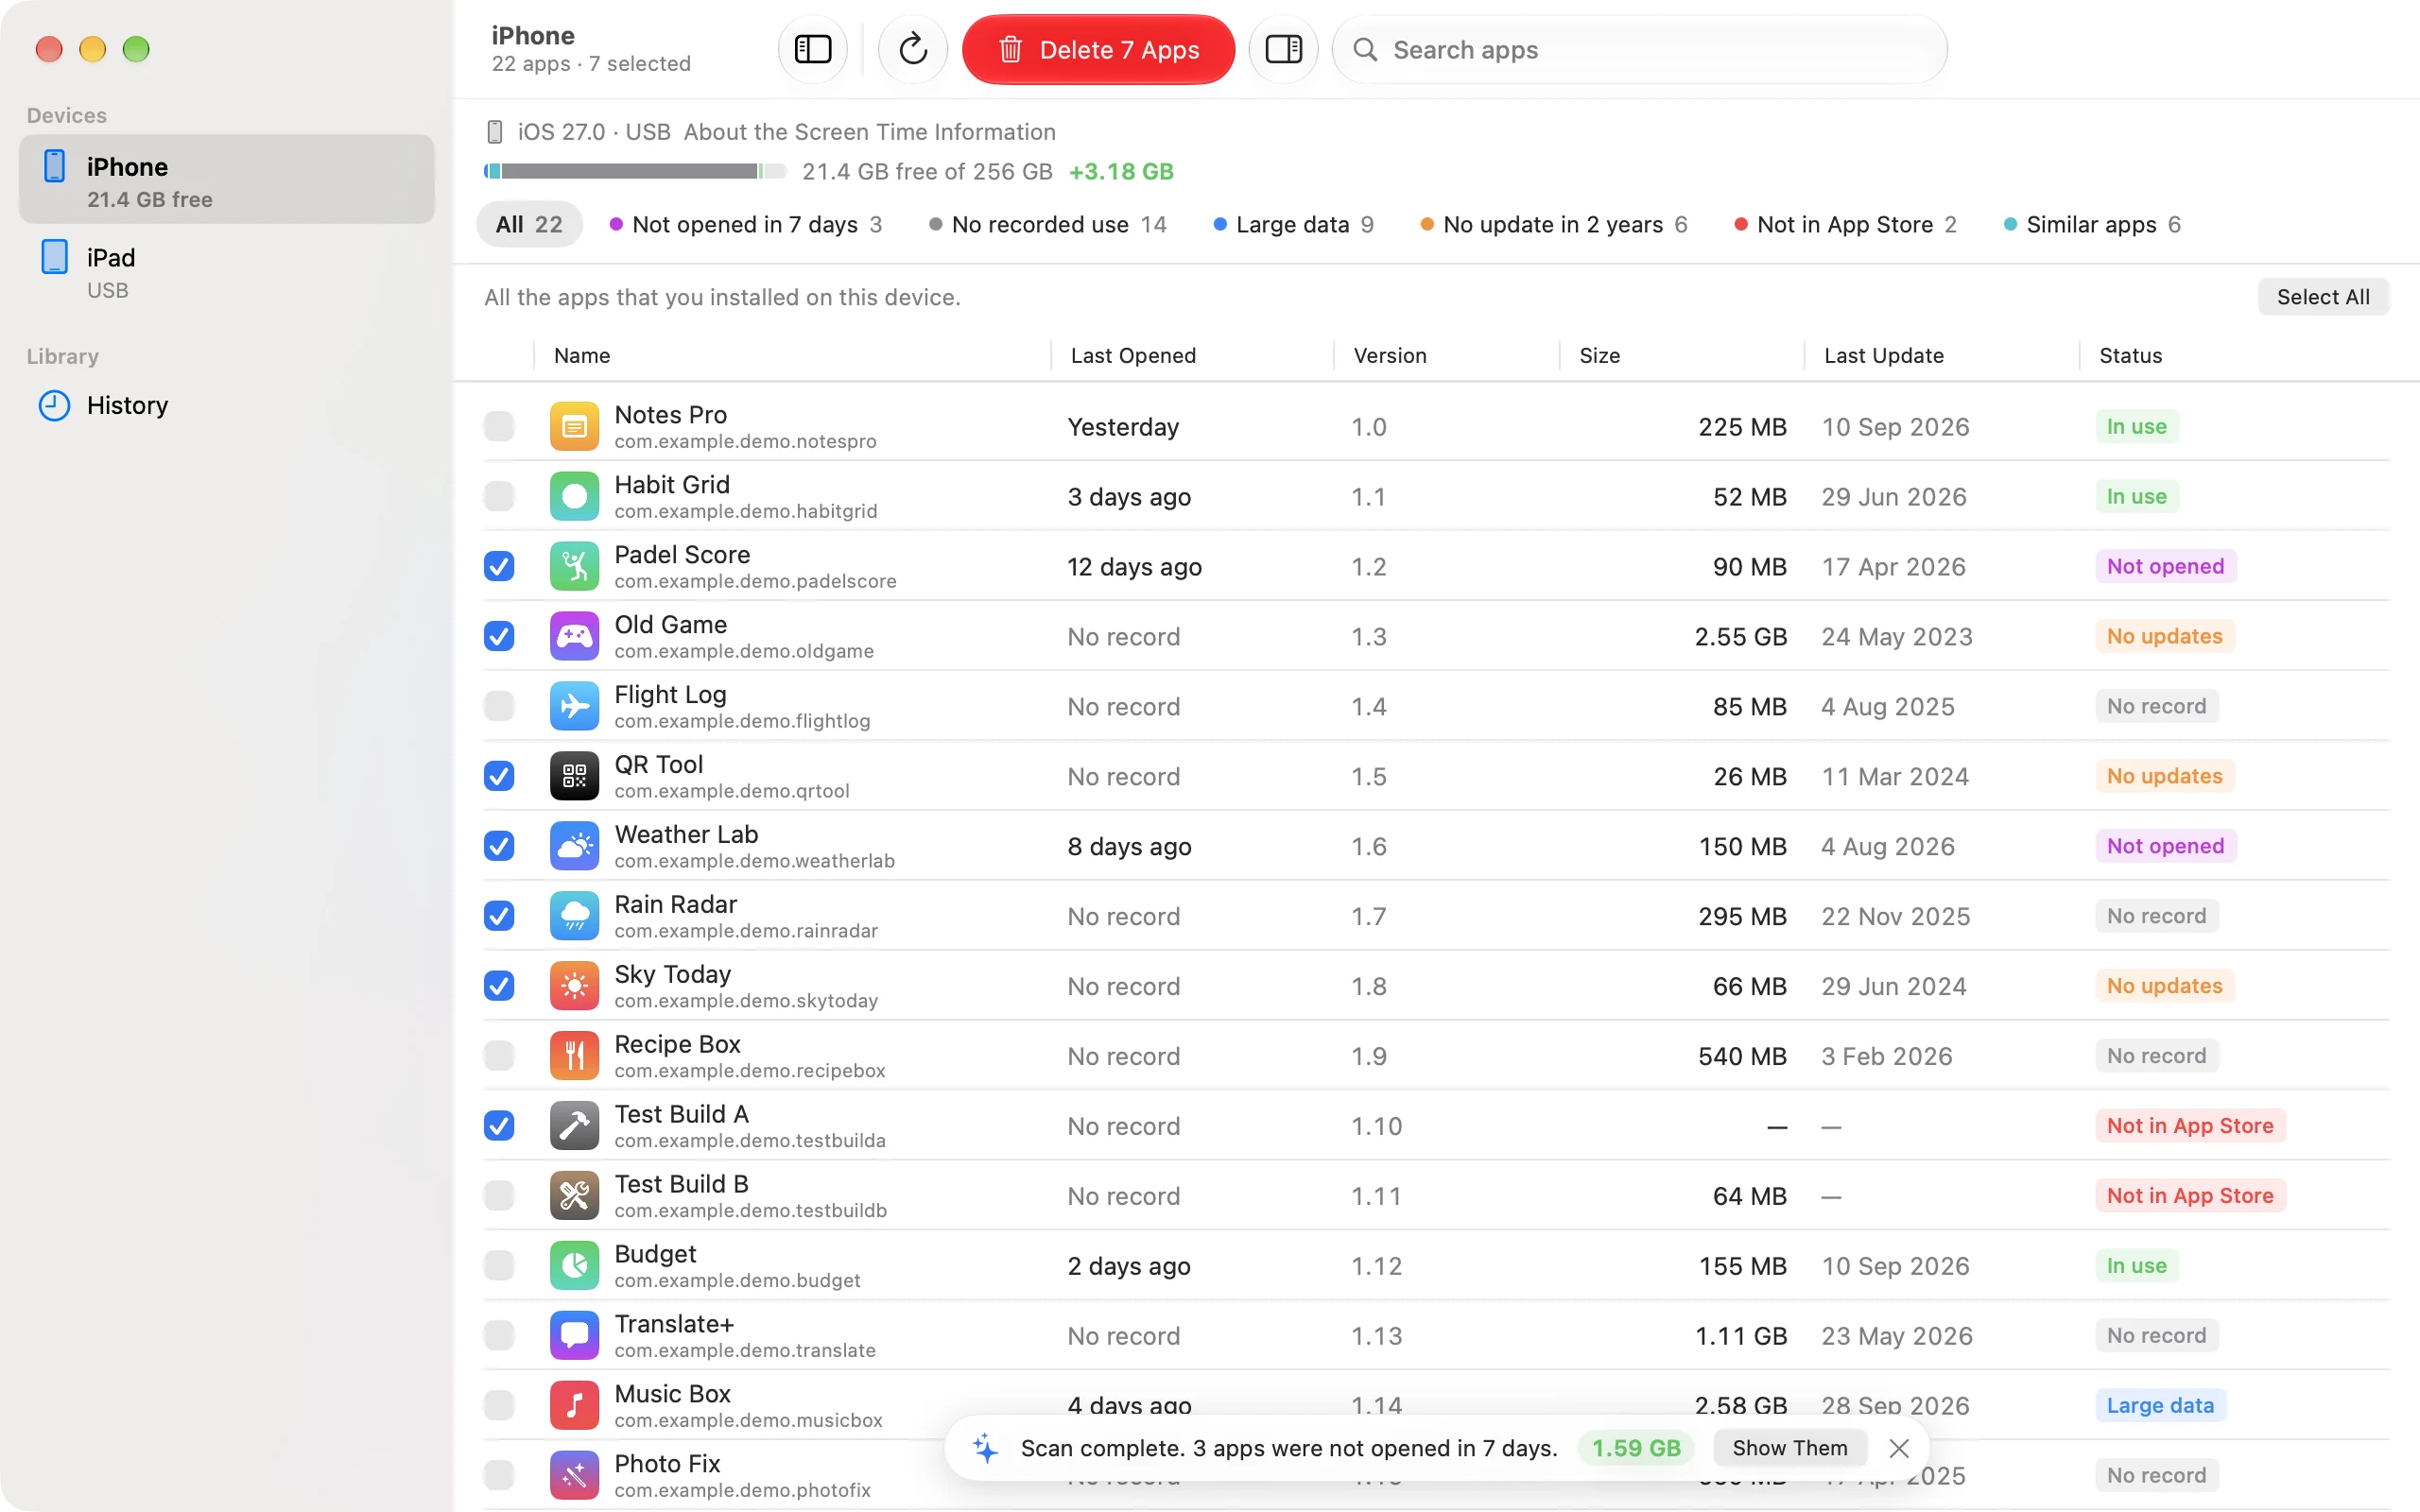This screenshot has width=2420, height=1512.
Task: Open the Notes Pro app icon
Action: (x=574, y=427)
